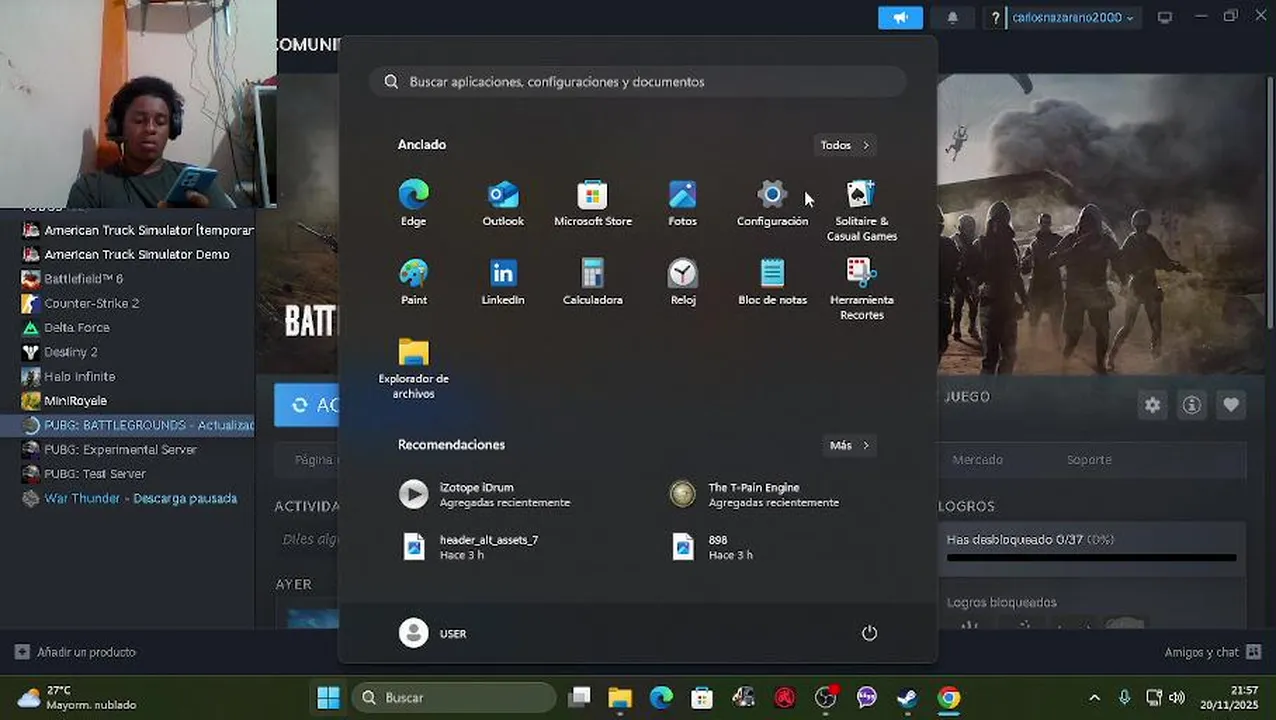Image resolution: width=1276 pixels, height=720 pixels.
Task: Open the Paint app
Action: [x=413, y=282]
